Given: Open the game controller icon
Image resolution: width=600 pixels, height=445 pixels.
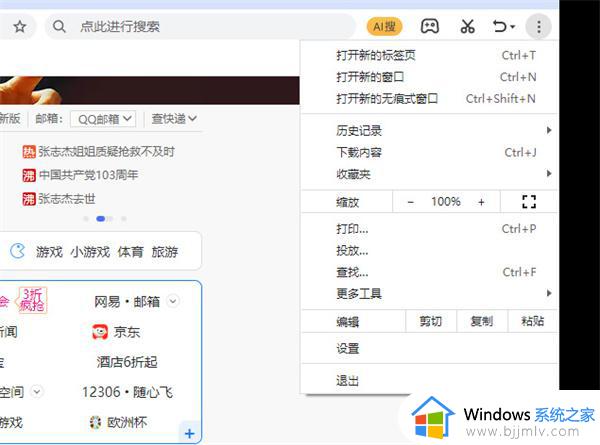Looking at the screenshot, I should (430, 27).
